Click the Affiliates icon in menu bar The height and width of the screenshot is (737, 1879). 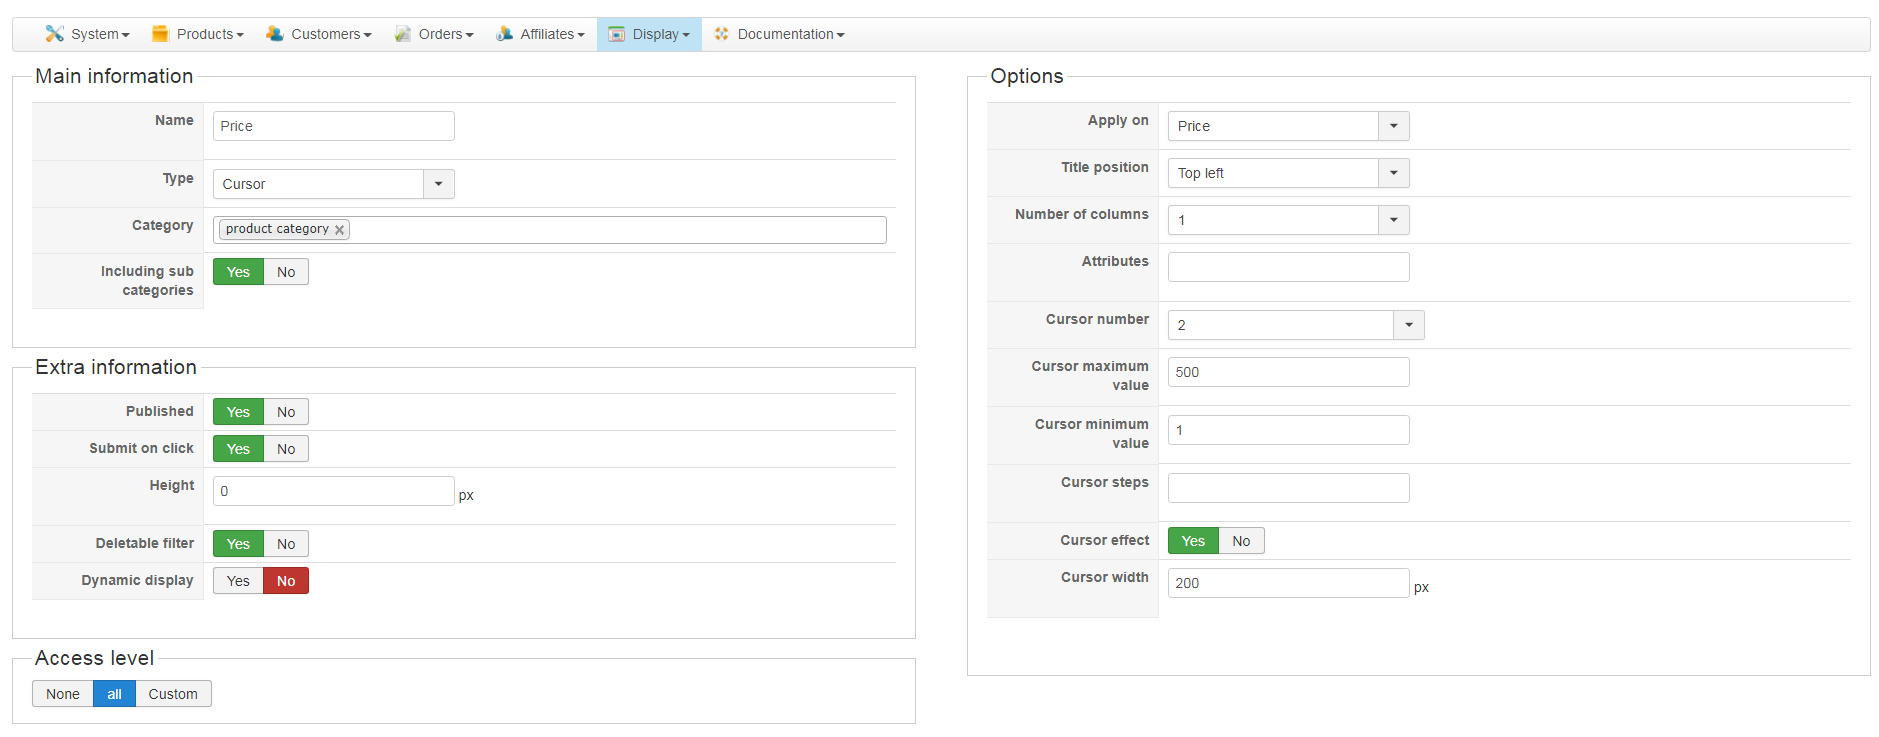[x=505, y=34]
